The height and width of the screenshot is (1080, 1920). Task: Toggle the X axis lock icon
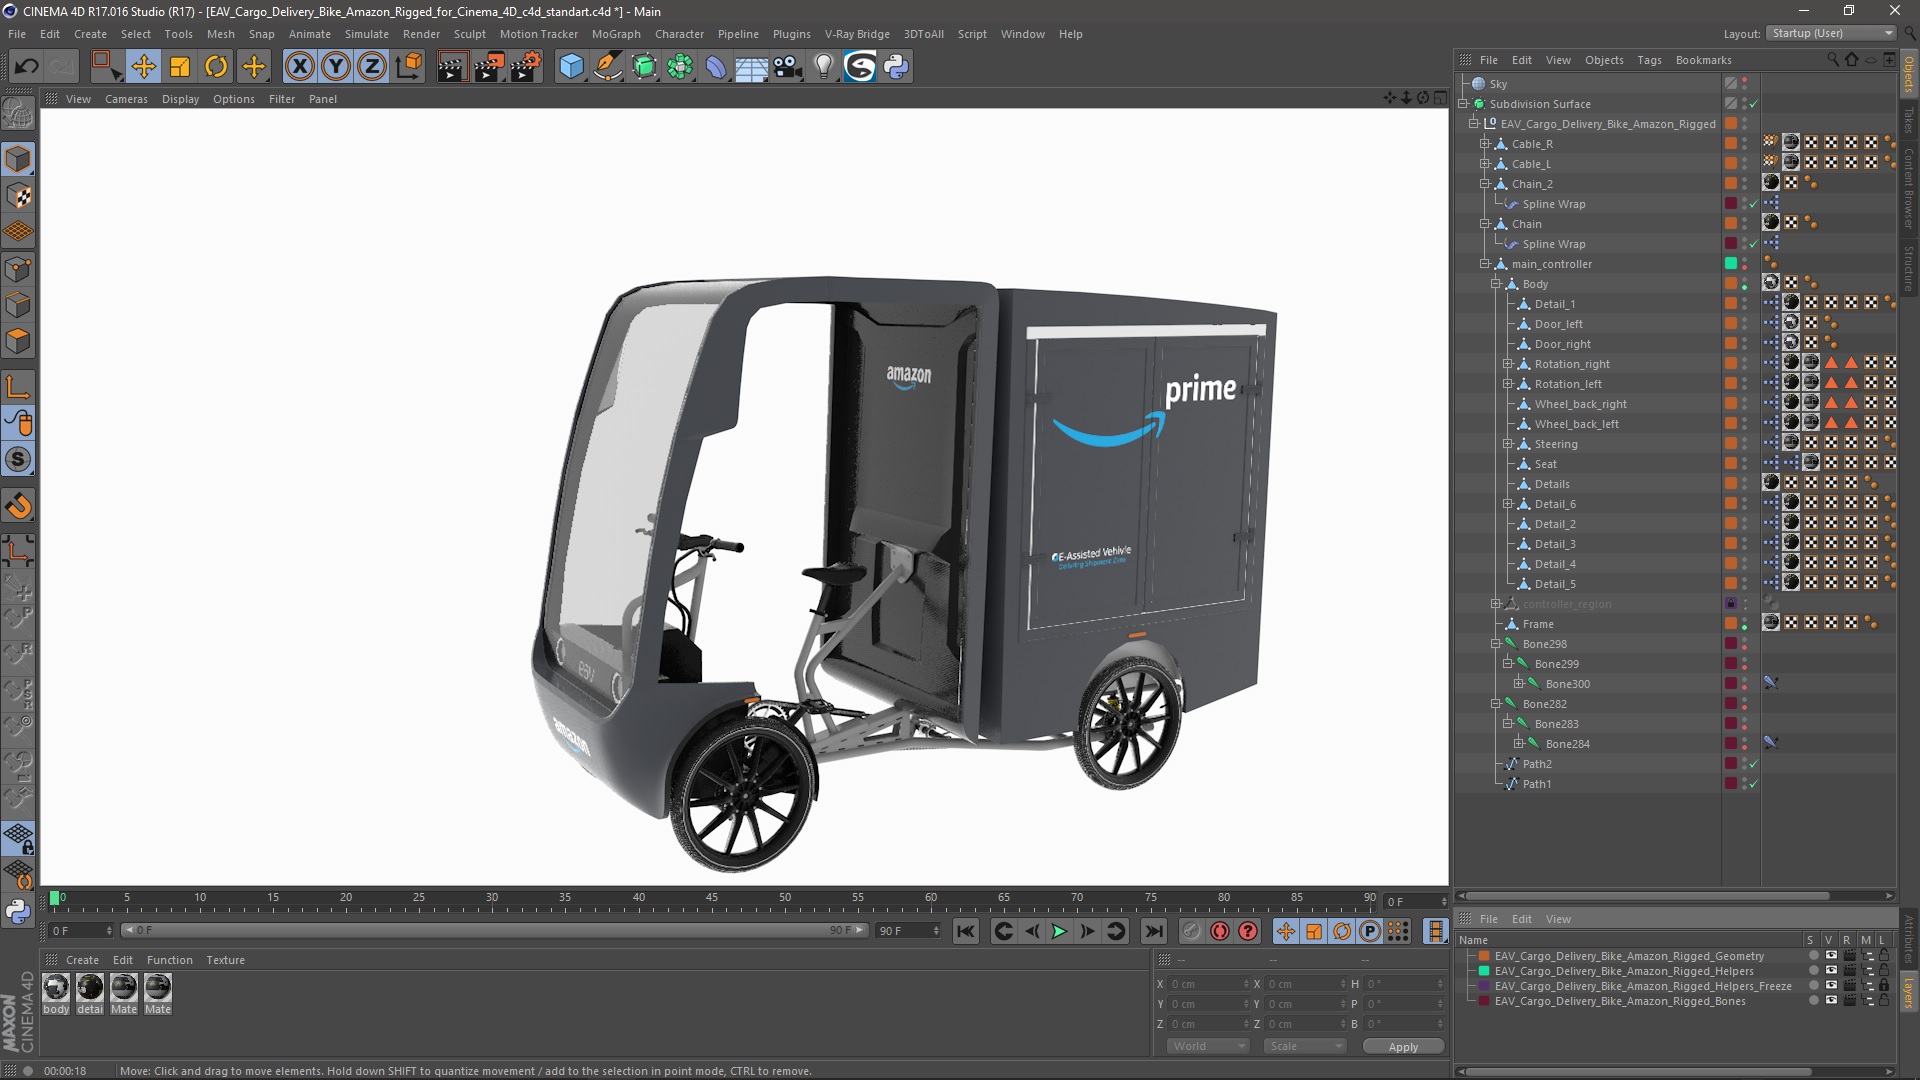[299, 67]
